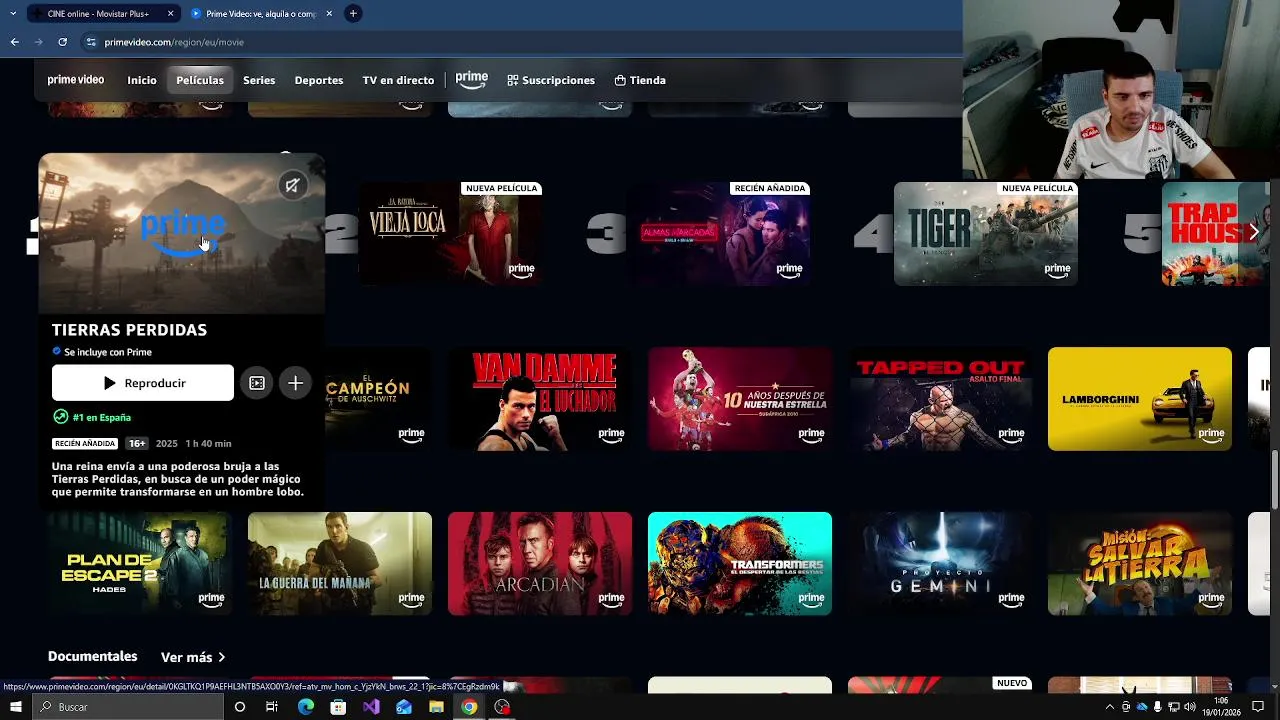
Task: Show next items in the top ten carousel
Action: [x=1254, y=233]
